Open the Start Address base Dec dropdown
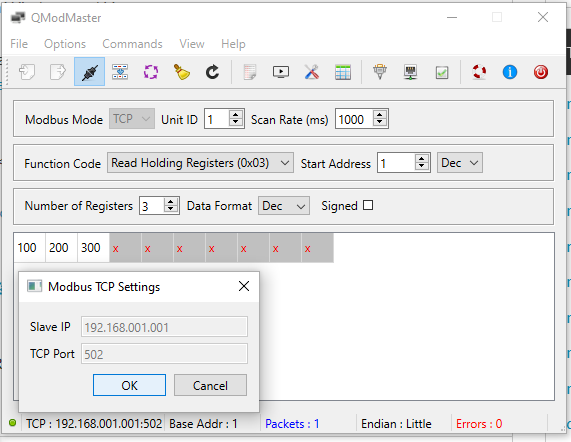Screen dimensions: 571x442 [x=460, y=163]
